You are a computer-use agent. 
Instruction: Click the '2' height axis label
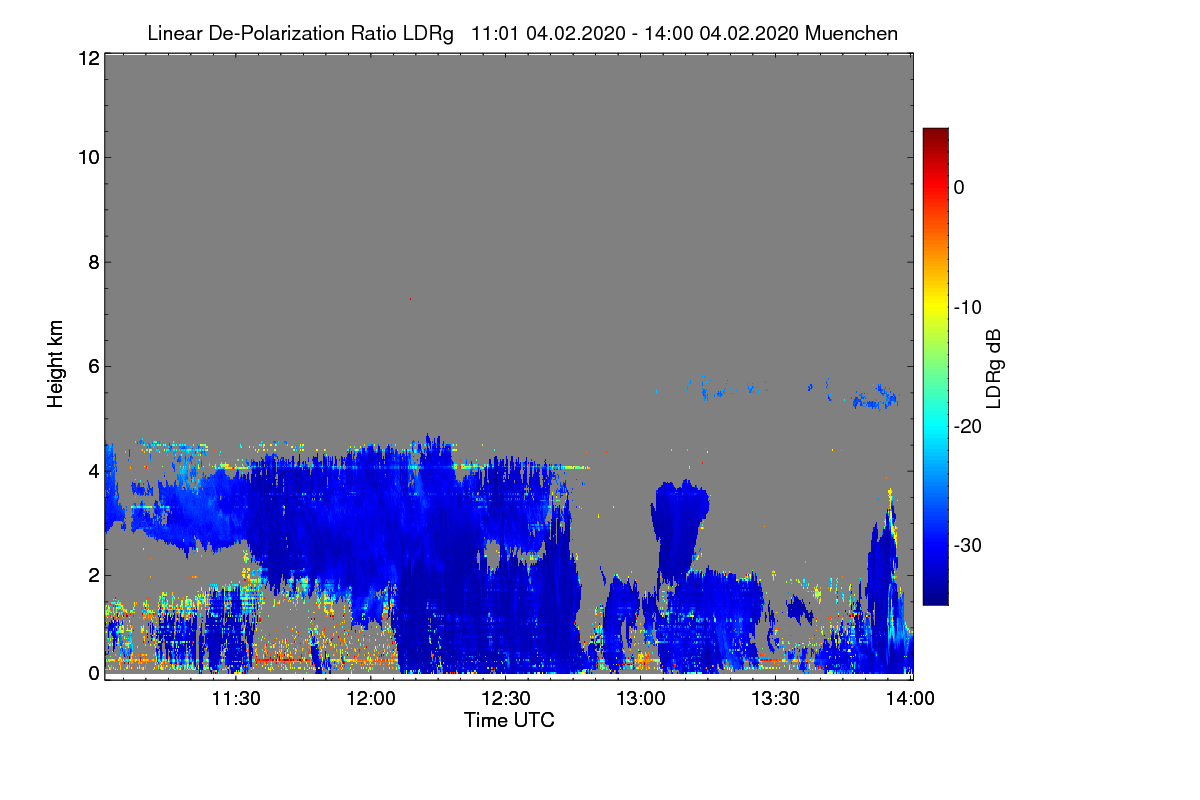[x=92, y=575]
